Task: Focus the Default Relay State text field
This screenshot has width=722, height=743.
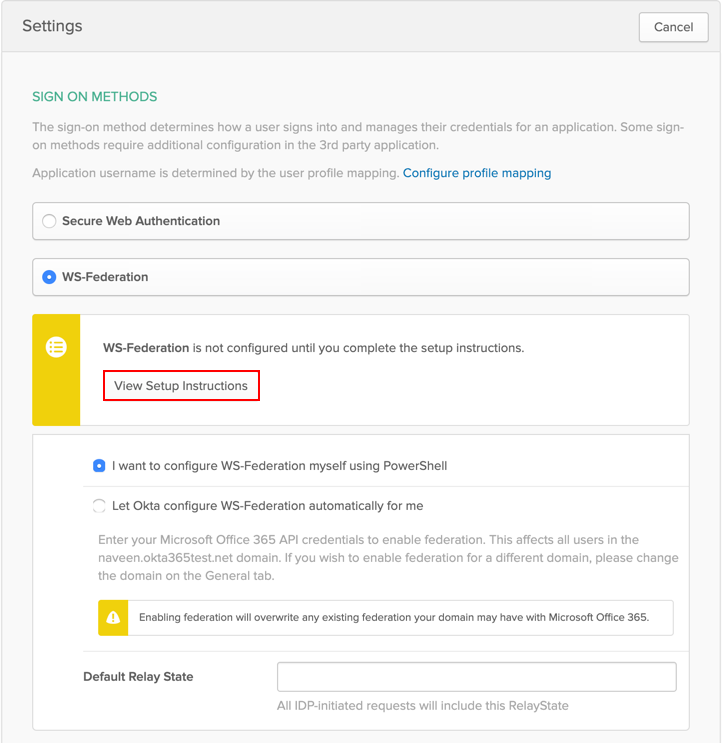Action: click(476, 677)
